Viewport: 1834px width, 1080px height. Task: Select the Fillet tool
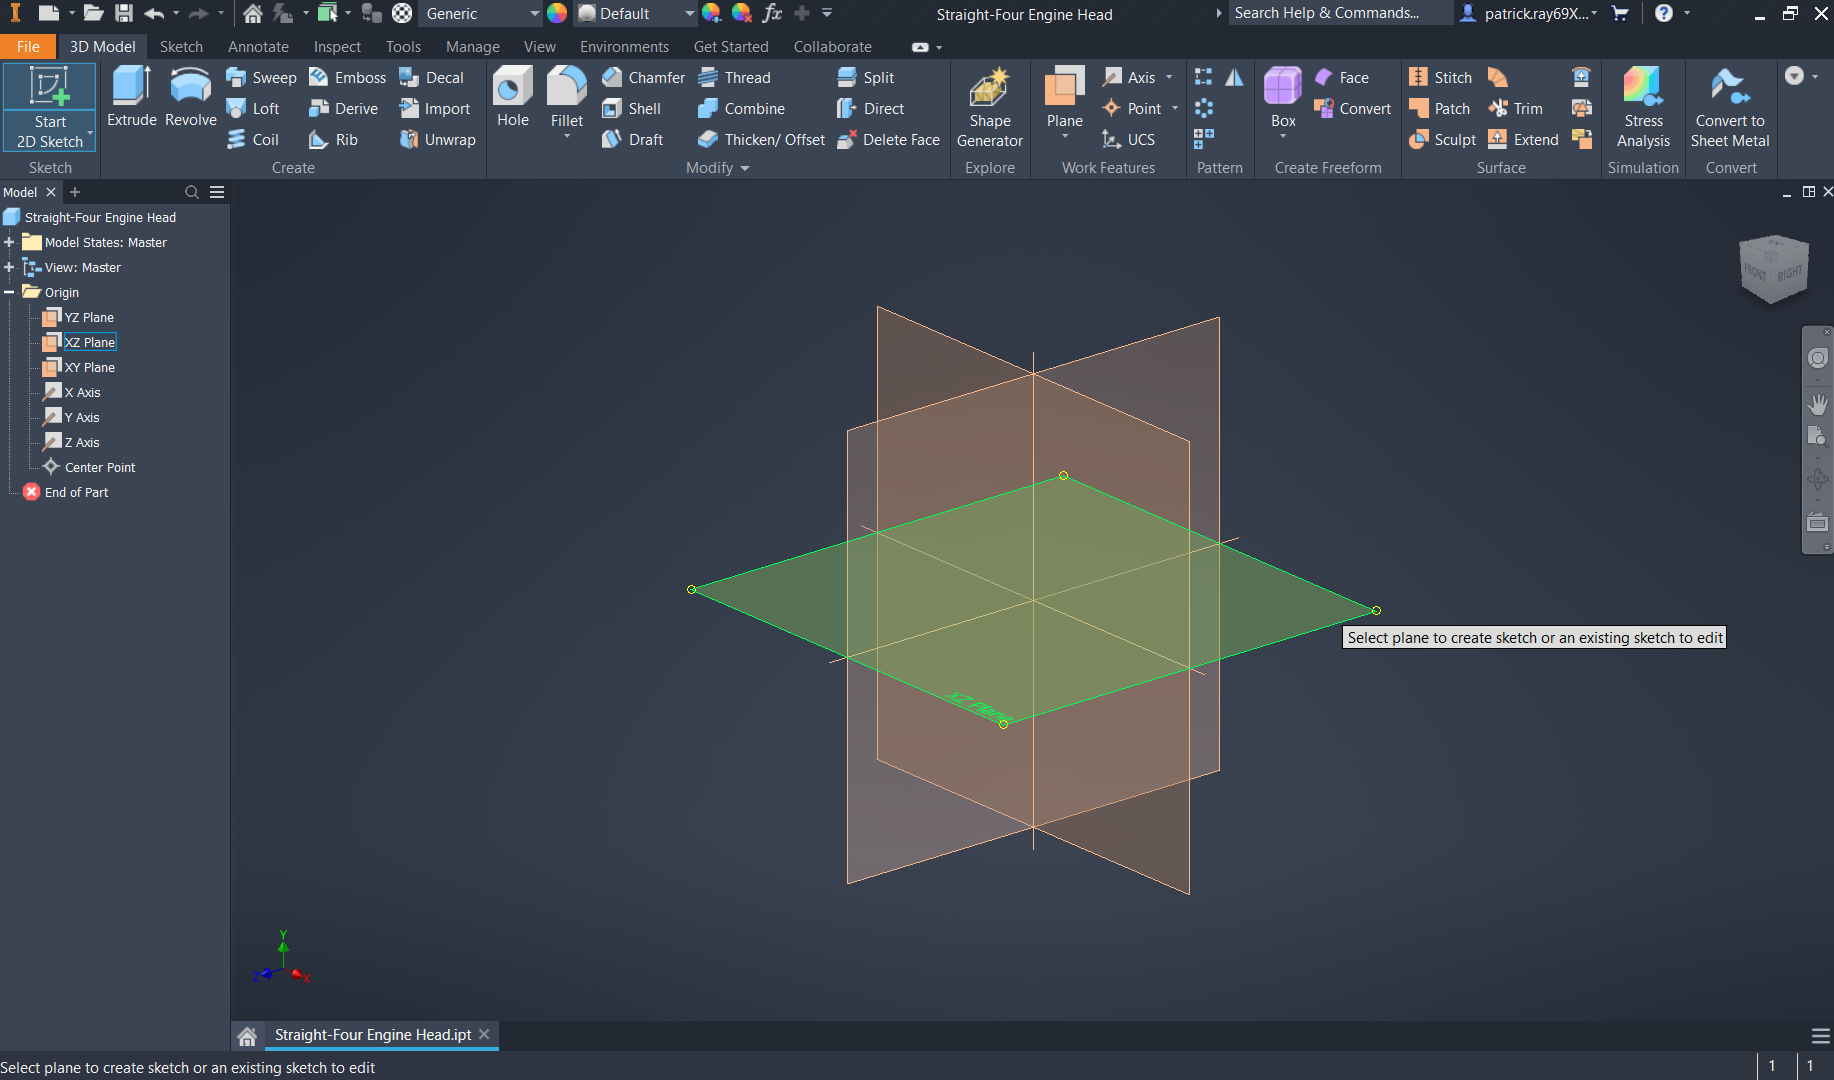[x=566, y=88]
